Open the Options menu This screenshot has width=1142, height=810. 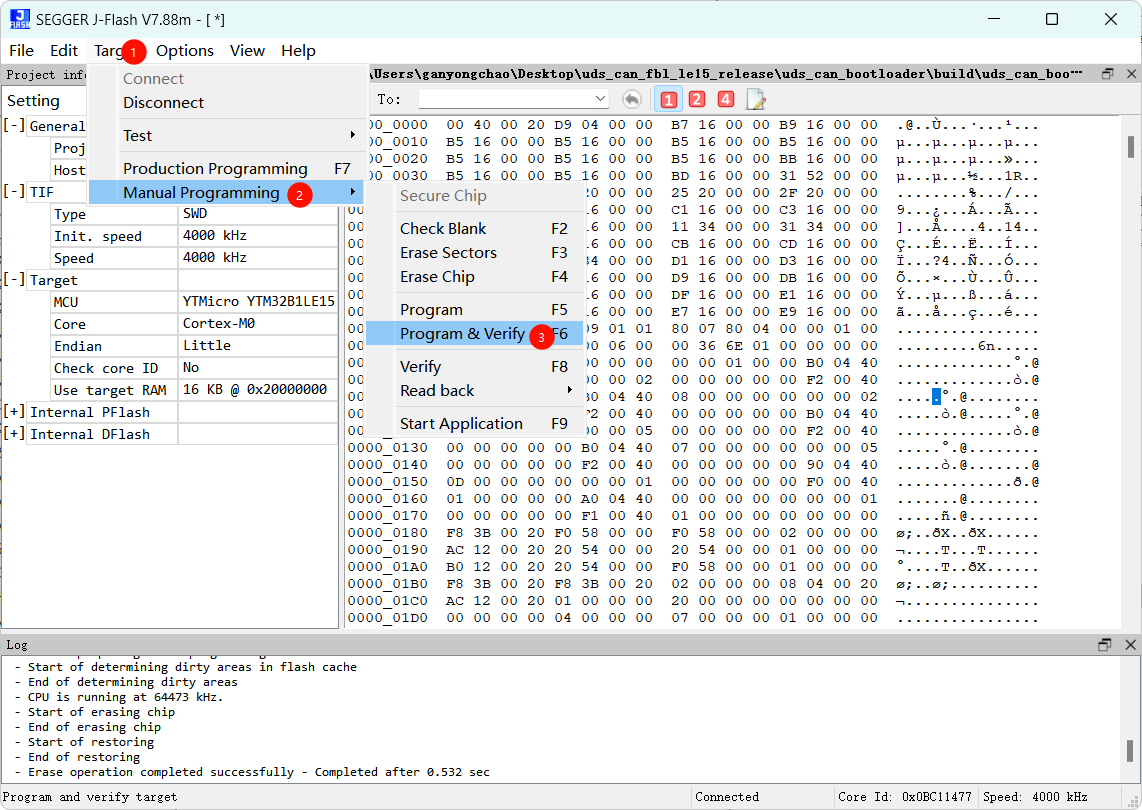(185, 51)
